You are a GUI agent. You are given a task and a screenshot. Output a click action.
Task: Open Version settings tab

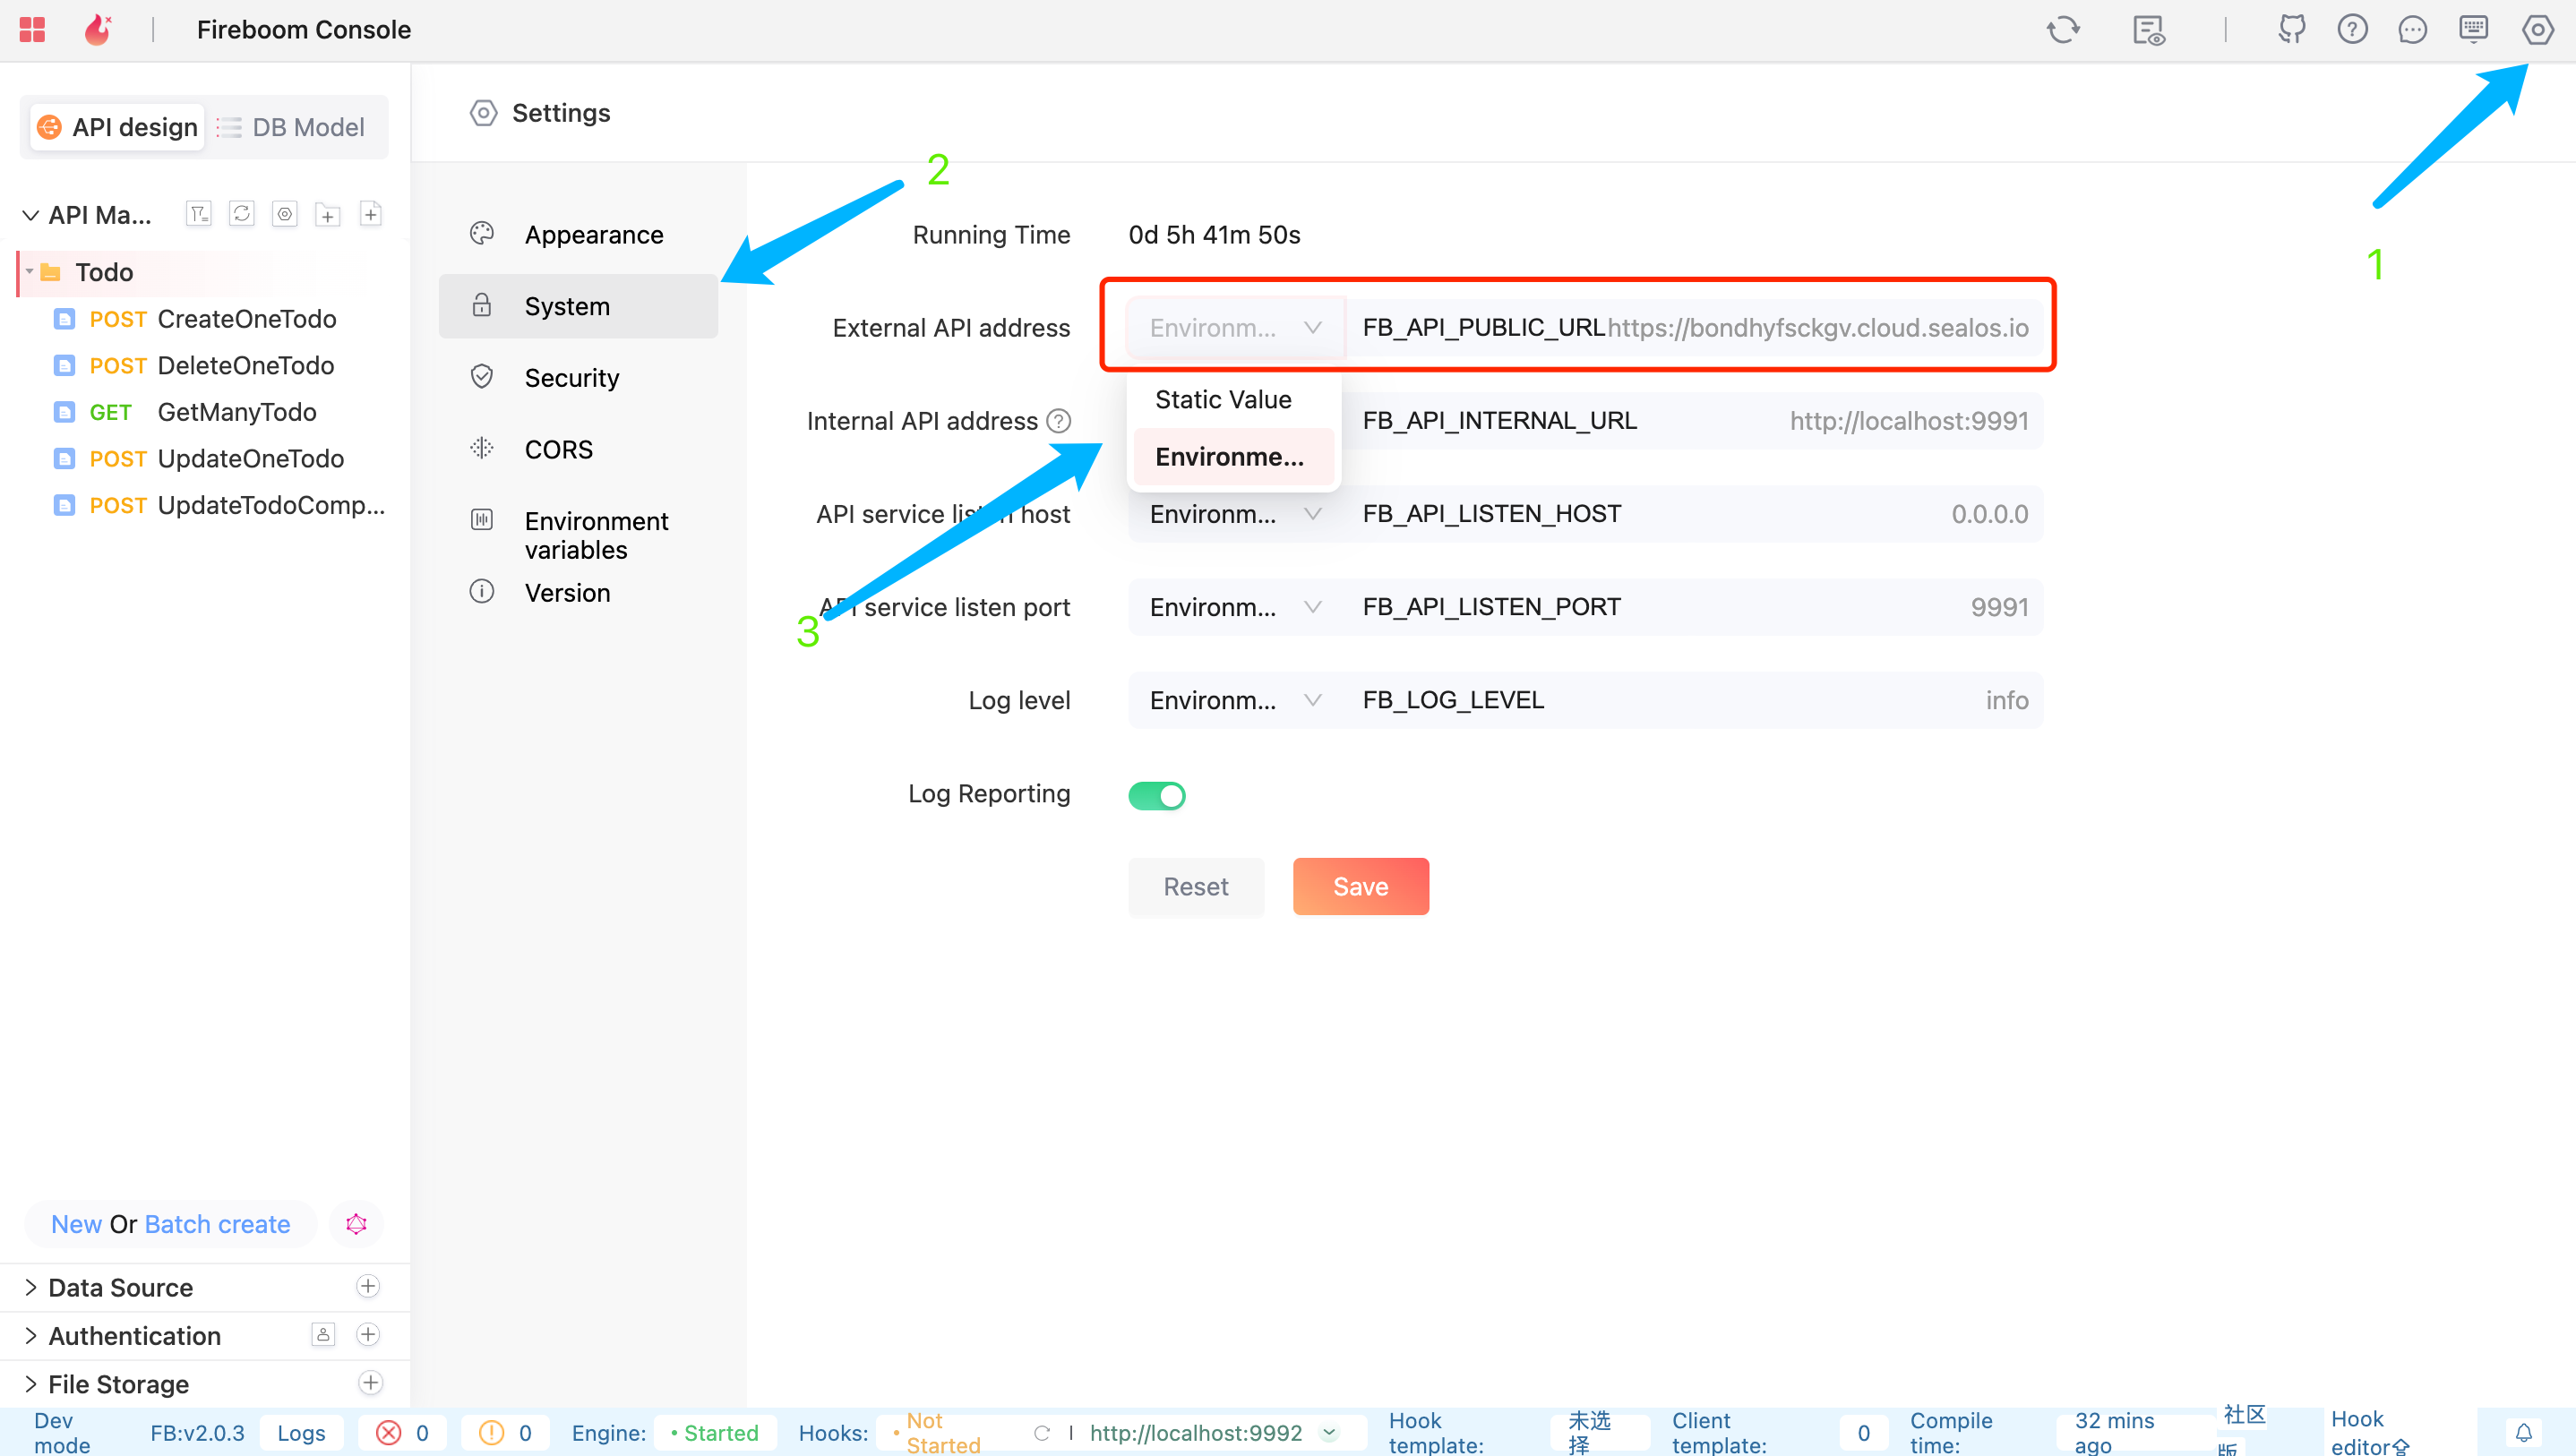click(578, 592)
